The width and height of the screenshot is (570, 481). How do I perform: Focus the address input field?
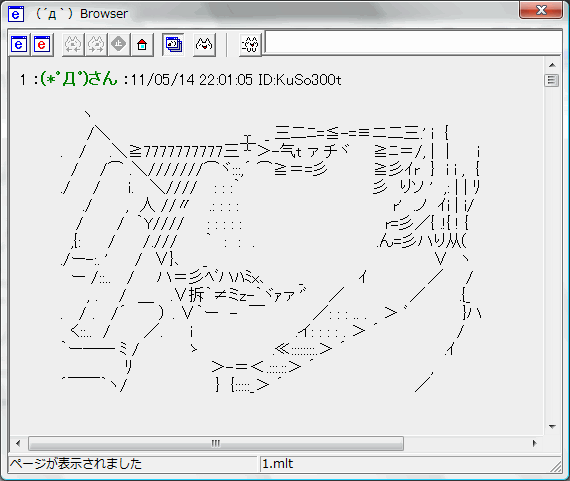413,42
